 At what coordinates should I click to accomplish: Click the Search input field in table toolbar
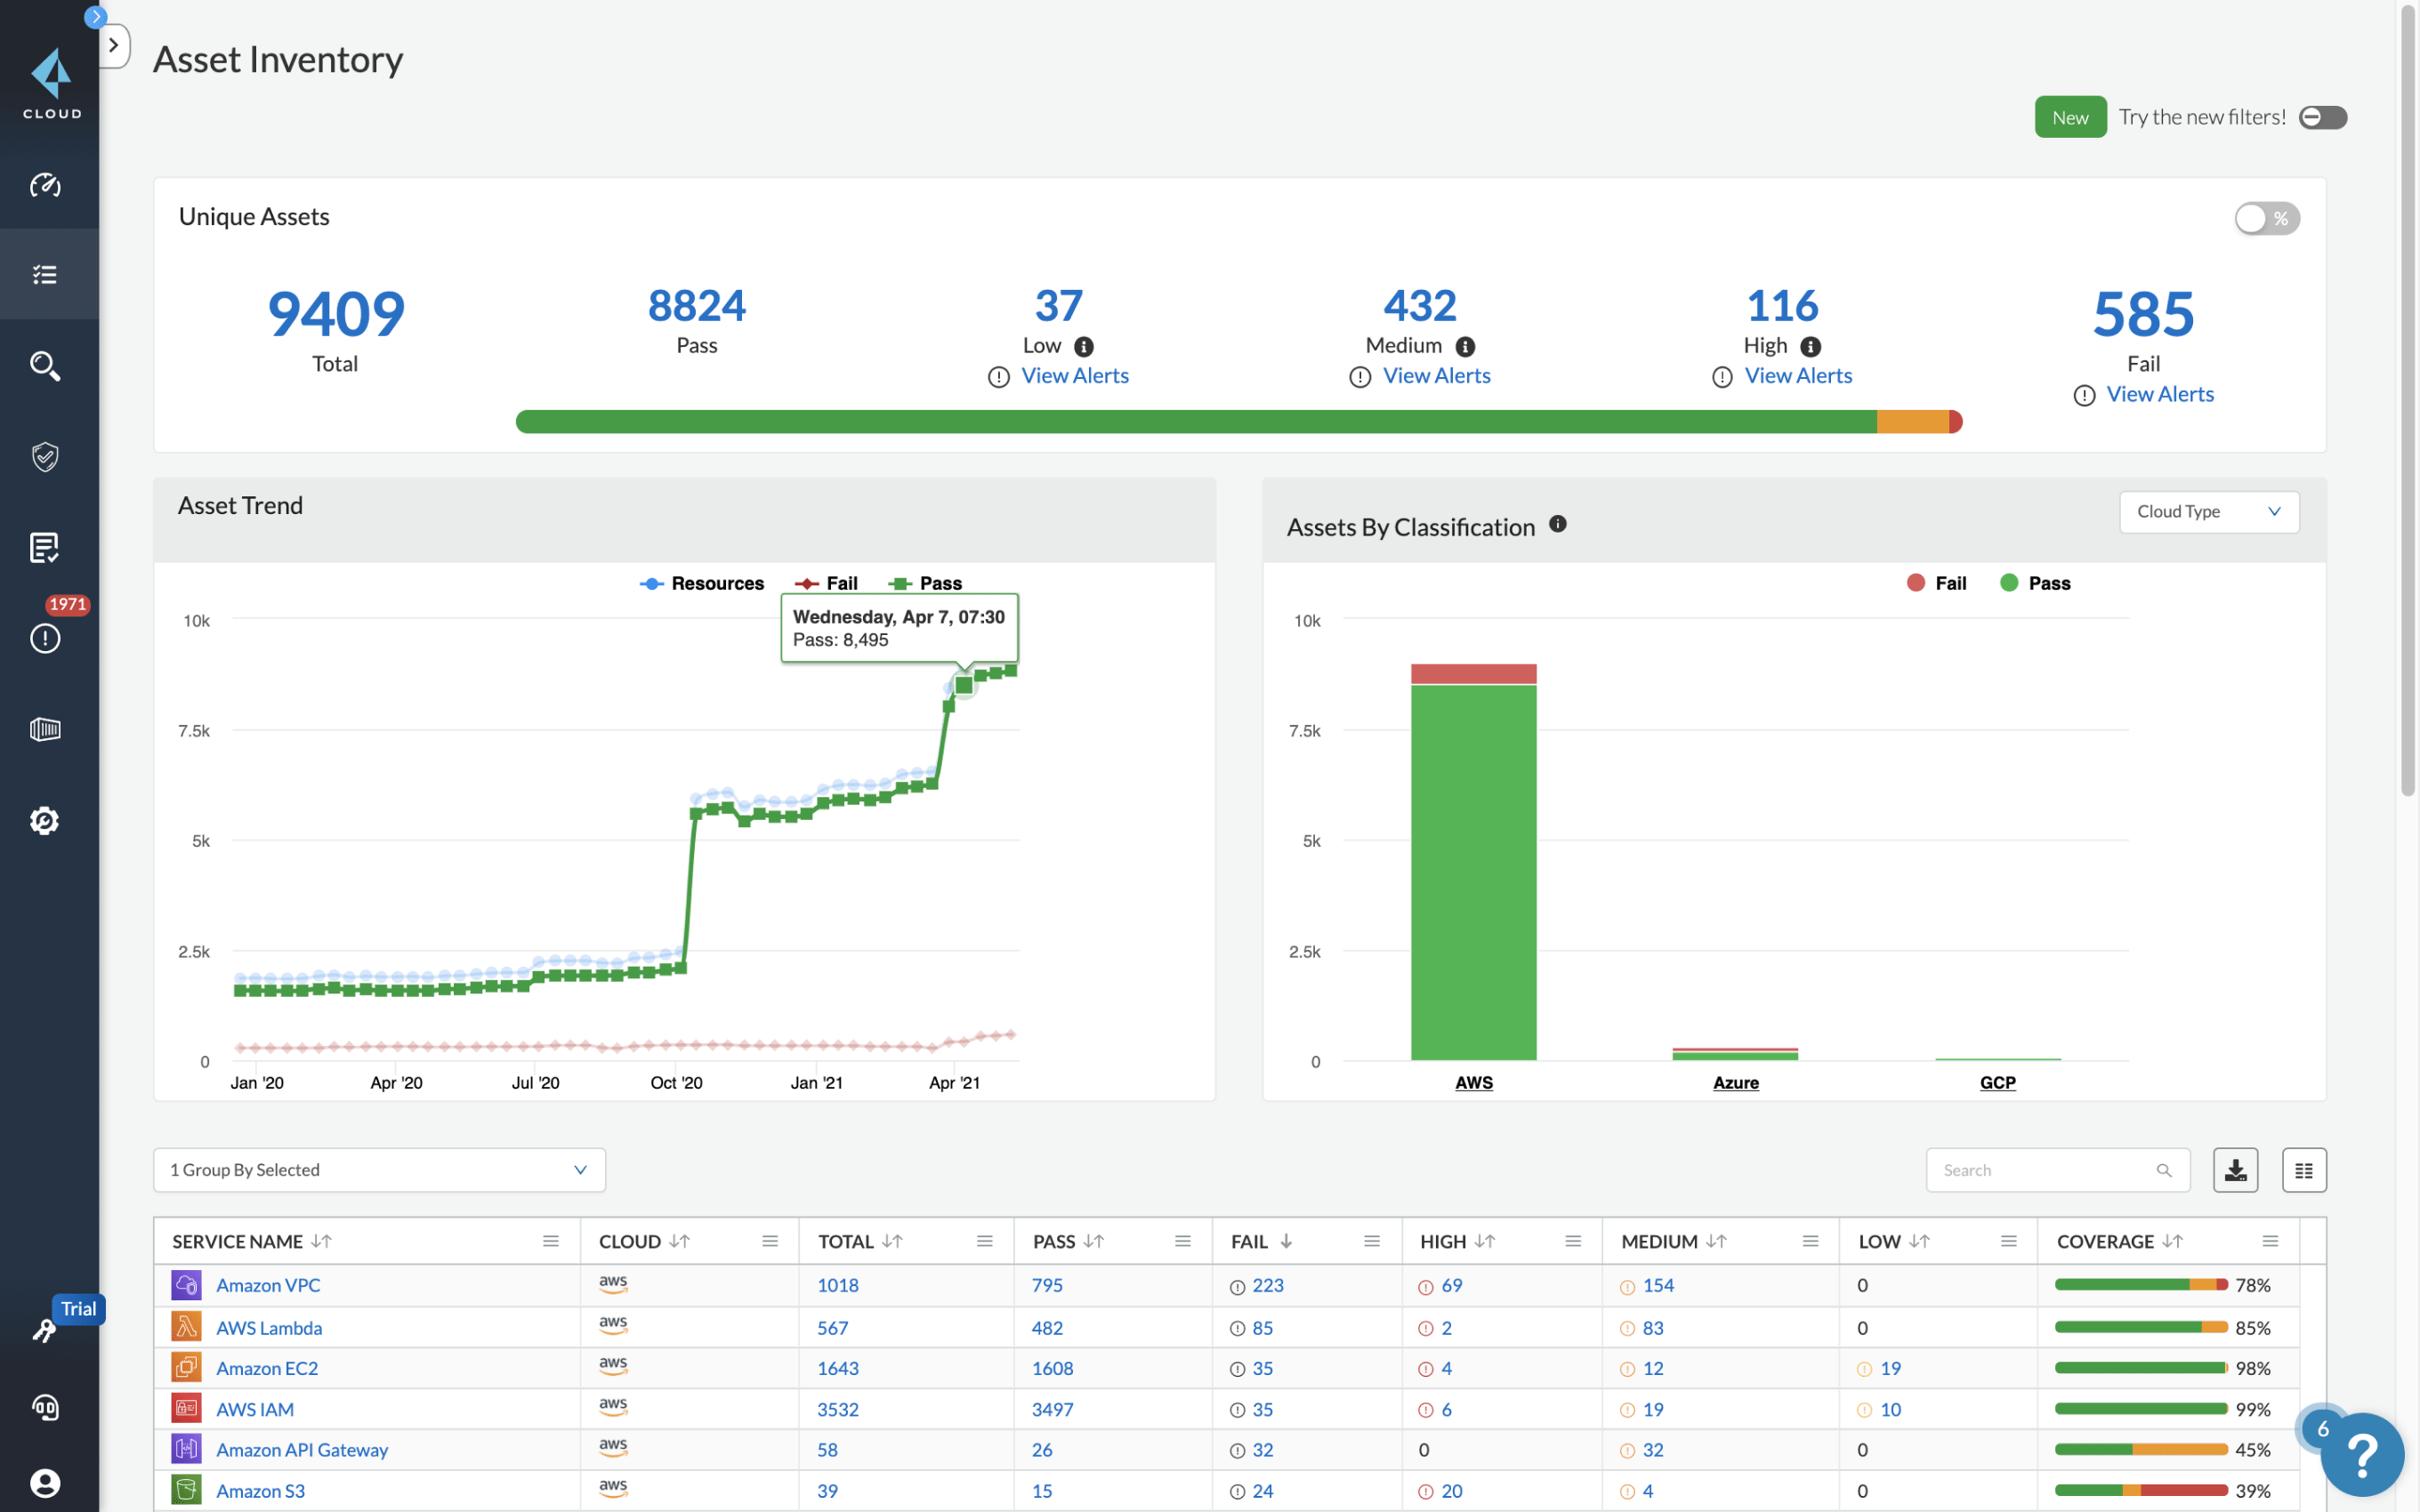click(2056, 1170)
